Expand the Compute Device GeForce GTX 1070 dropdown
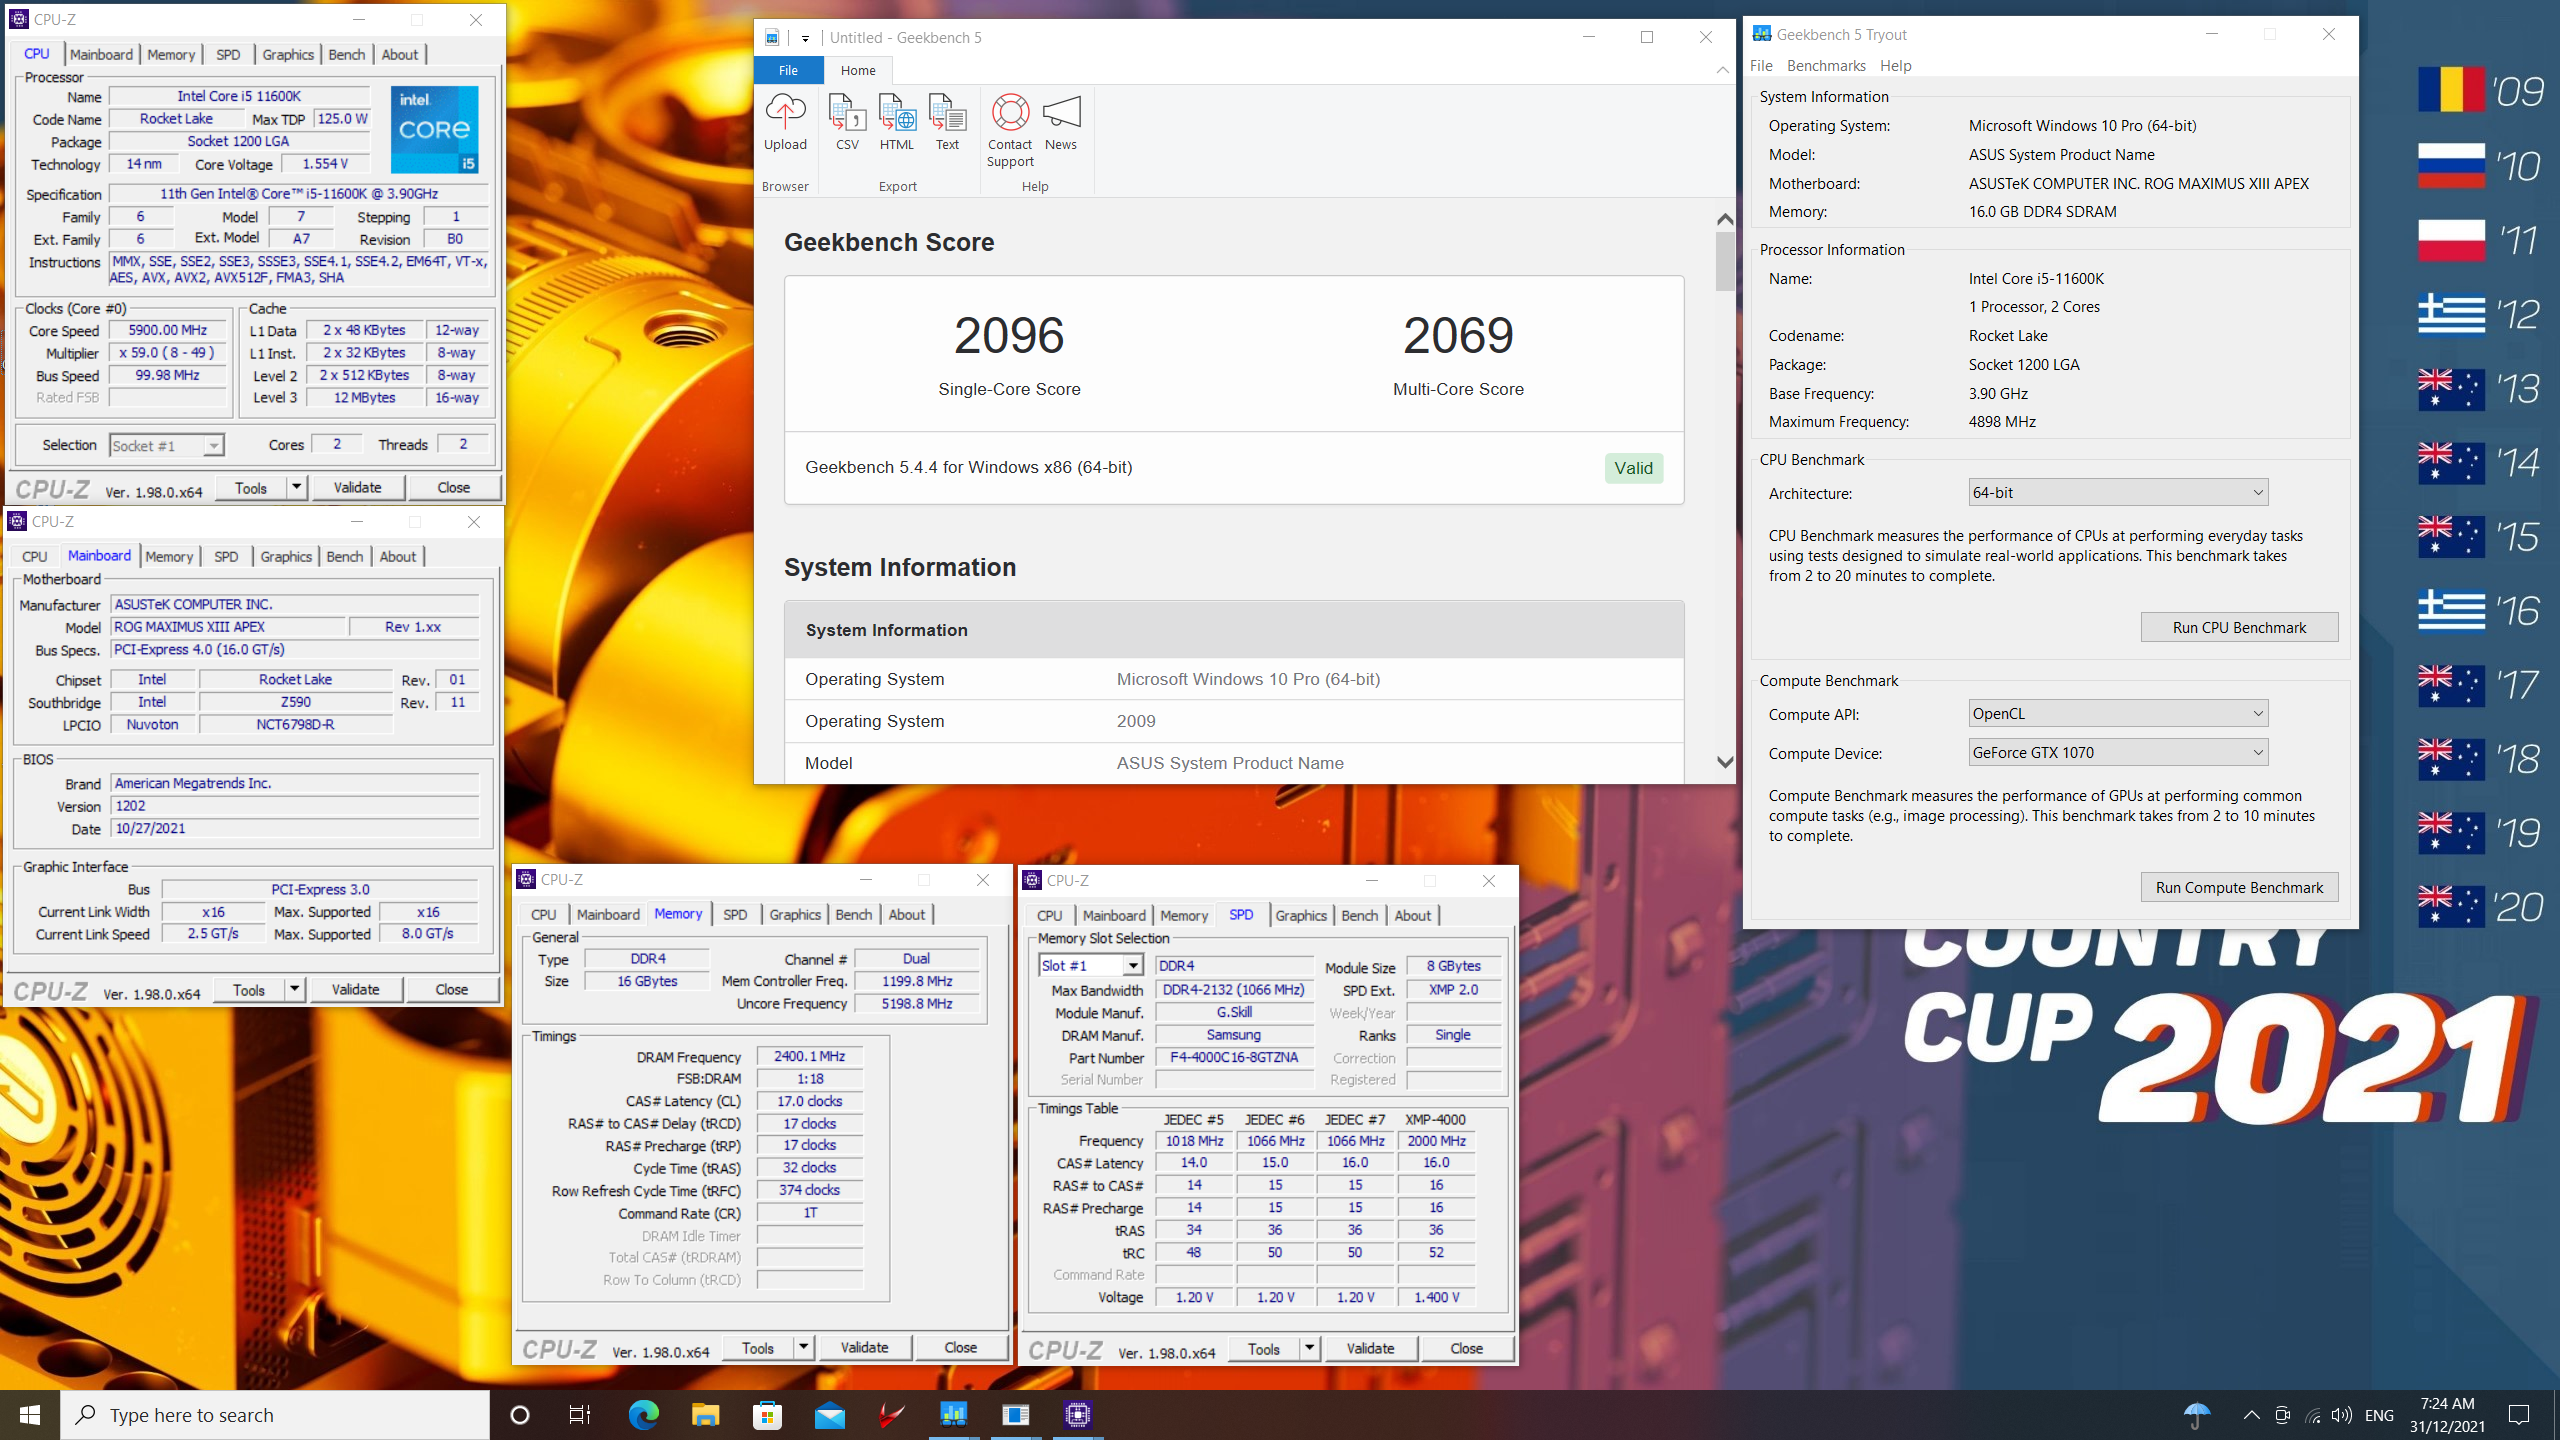 pos(2118,753)
